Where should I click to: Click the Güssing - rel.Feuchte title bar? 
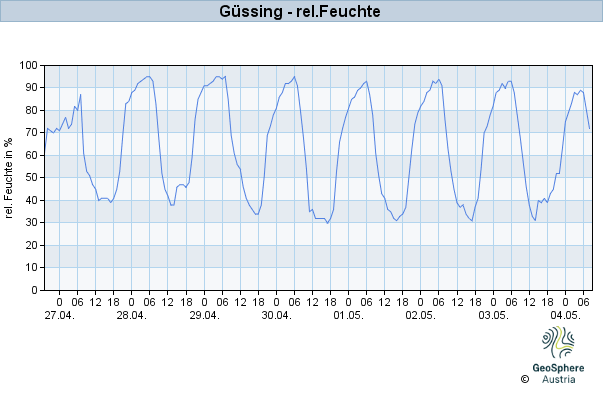pos(302,11)
